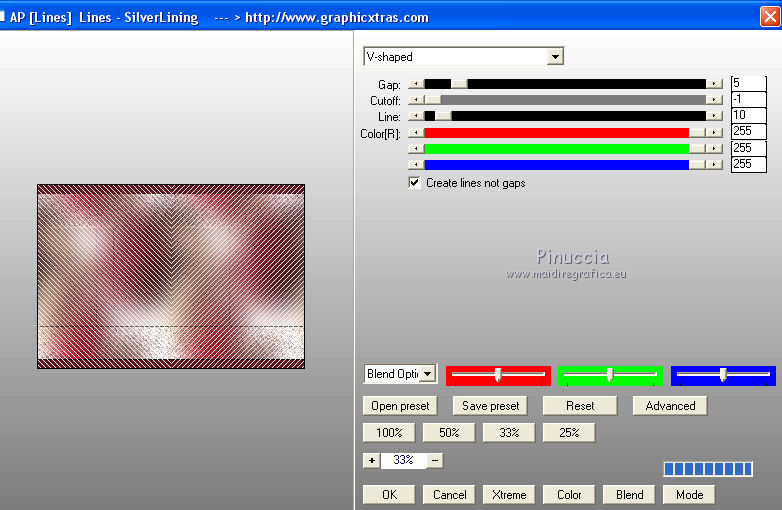
Task: Close the AP Lines dialog window
Action: point(770,16)
